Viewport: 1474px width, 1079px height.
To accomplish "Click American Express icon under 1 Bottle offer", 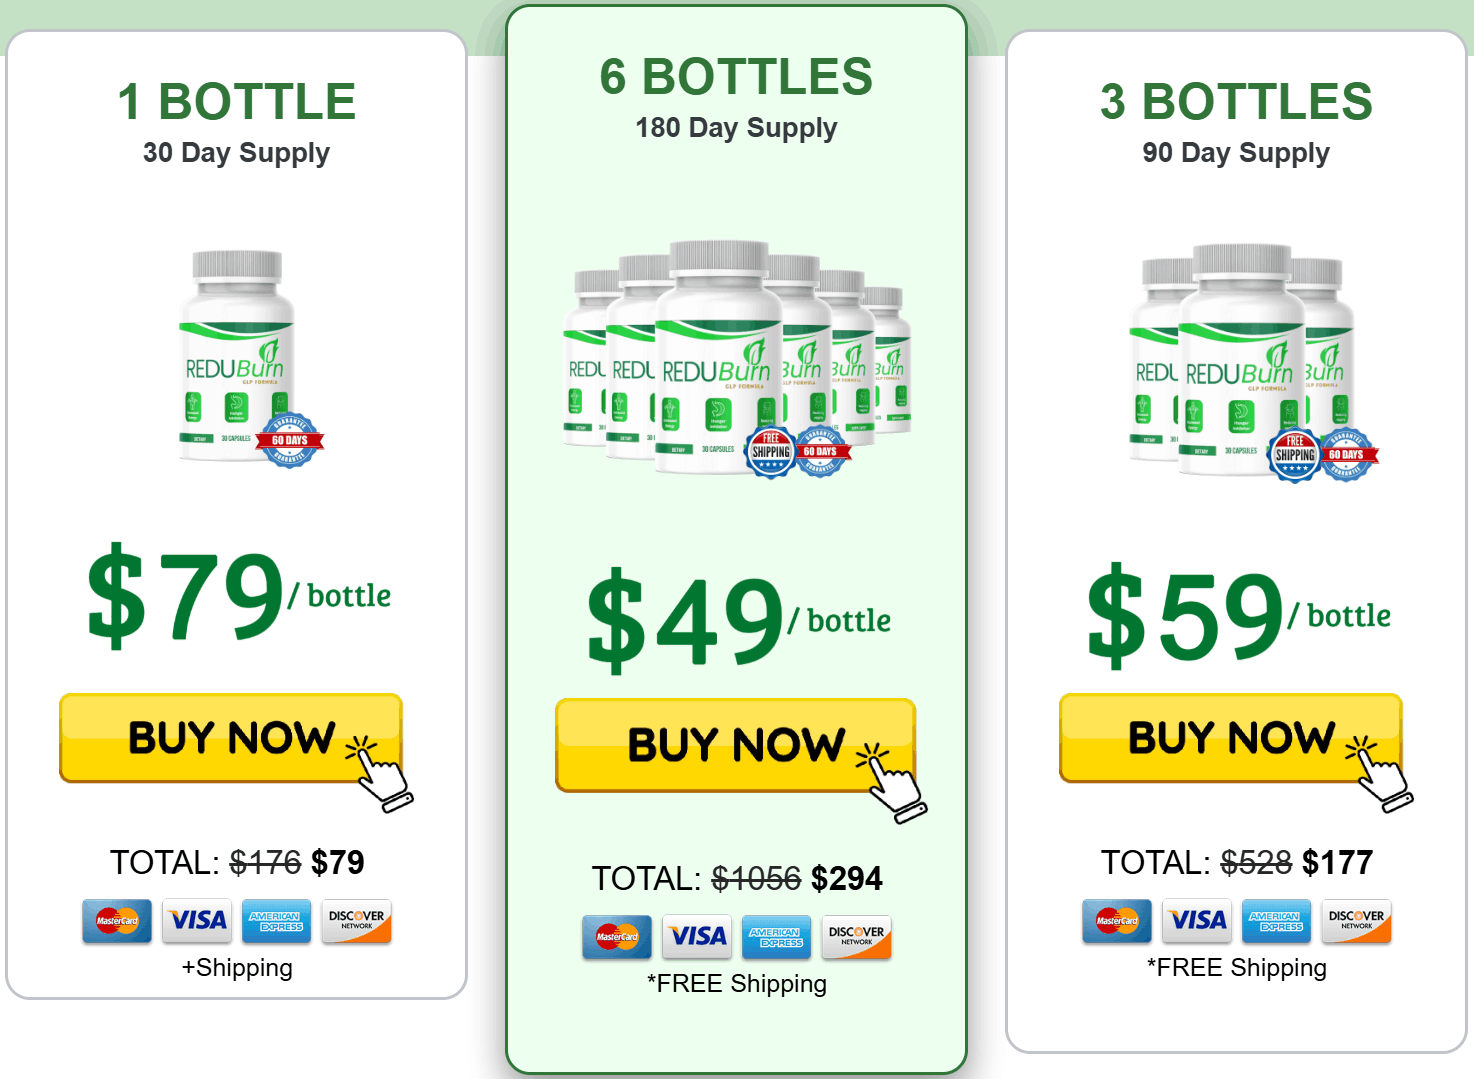I will (276, 921).
